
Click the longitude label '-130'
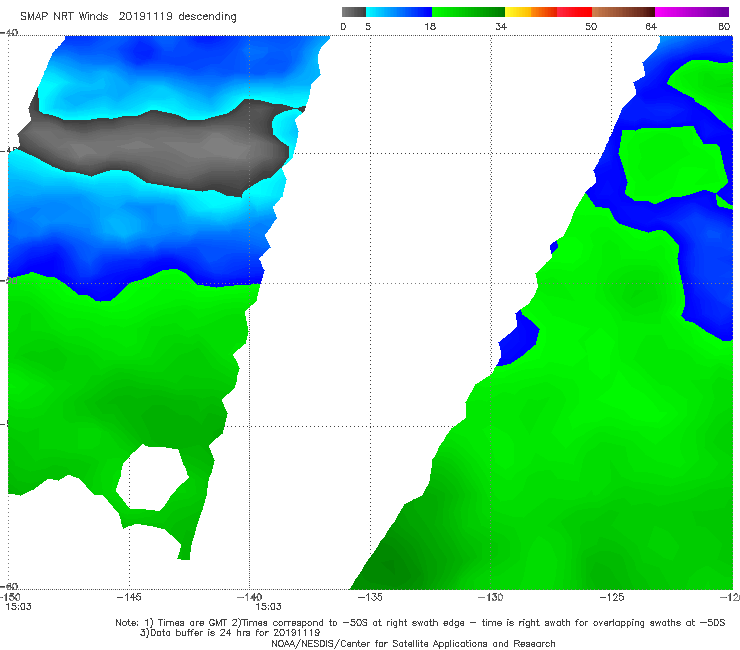(491, 597)
